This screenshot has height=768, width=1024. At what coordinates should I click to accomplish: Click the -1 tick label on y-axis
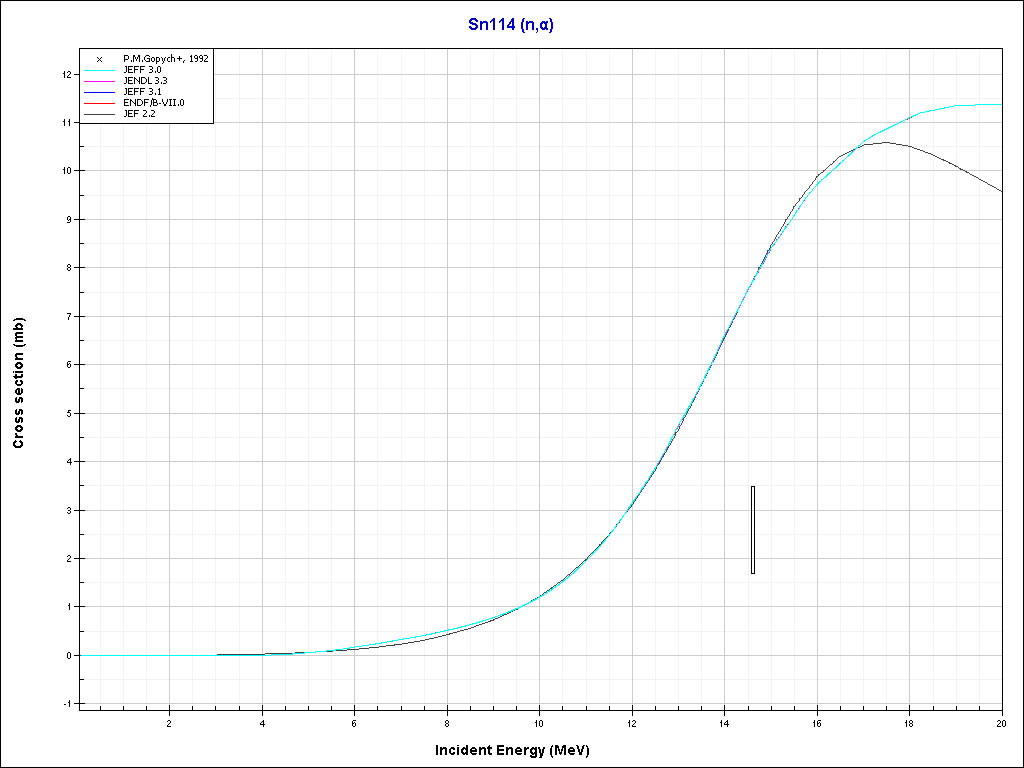[x=66, y=704]
